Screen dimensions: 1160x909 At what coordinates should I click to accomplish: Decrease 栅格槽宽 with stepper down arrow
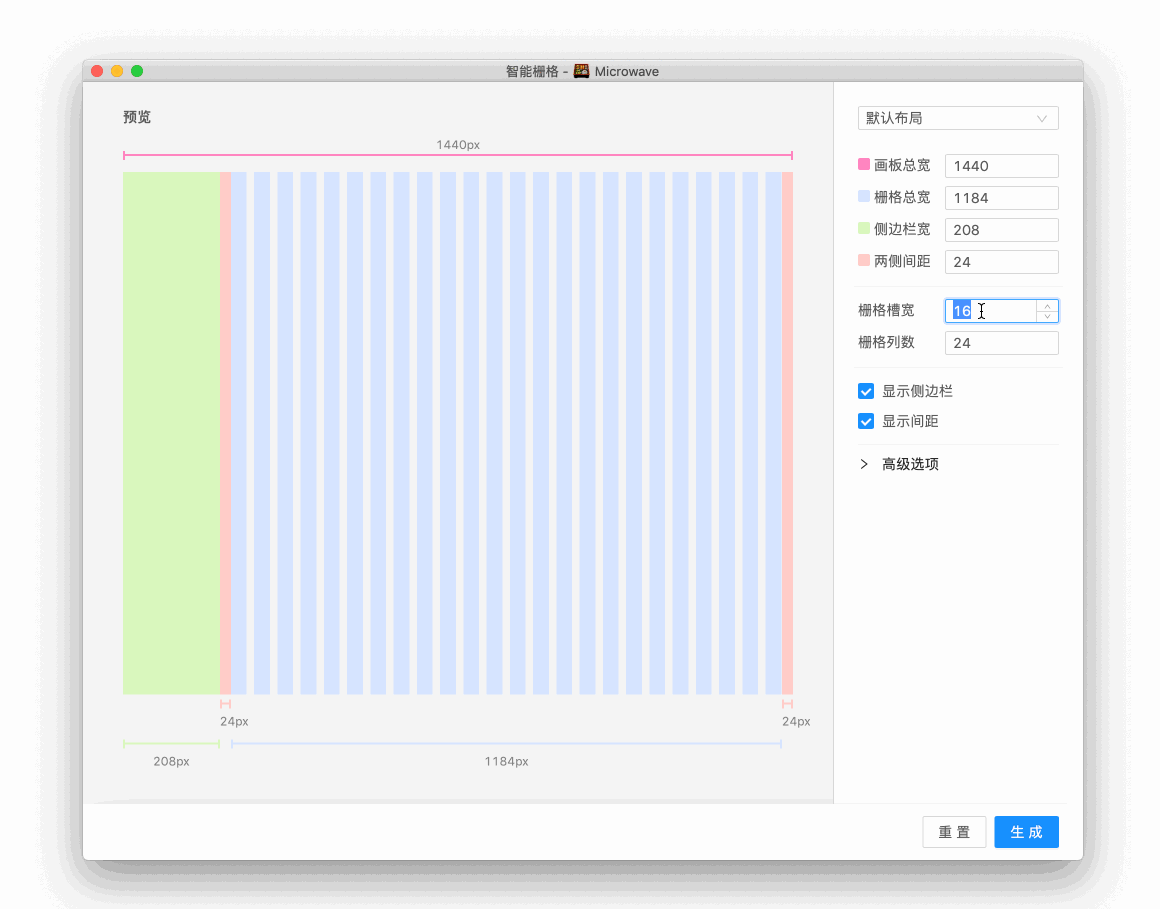(1047, 316)
